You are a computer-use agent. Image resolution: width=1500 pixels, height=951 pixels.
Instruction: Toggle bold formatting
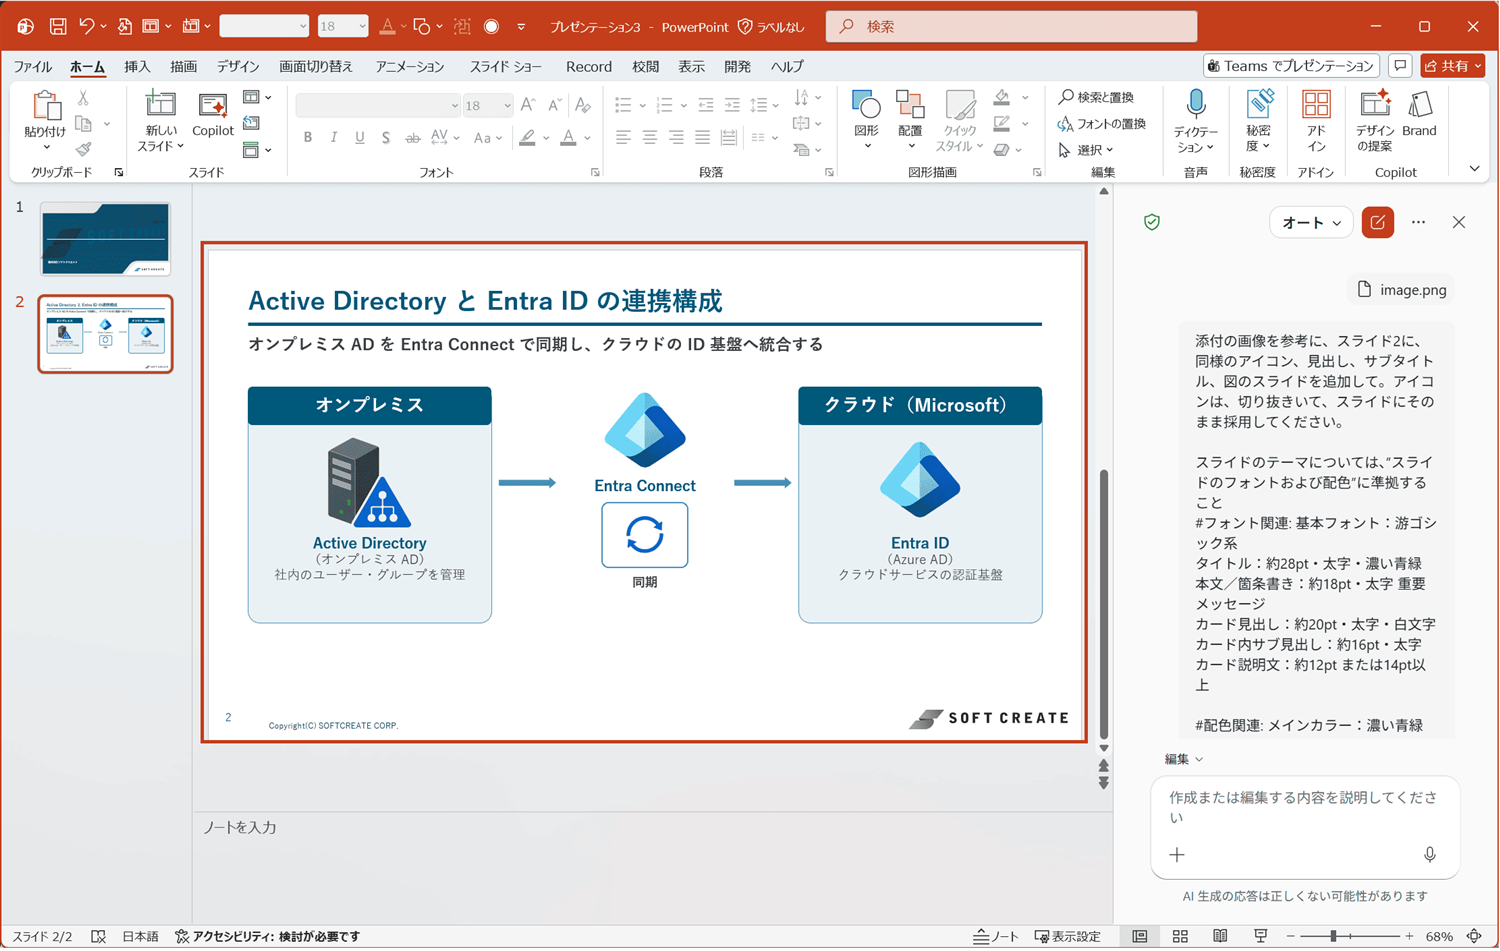tap(308, 138)
